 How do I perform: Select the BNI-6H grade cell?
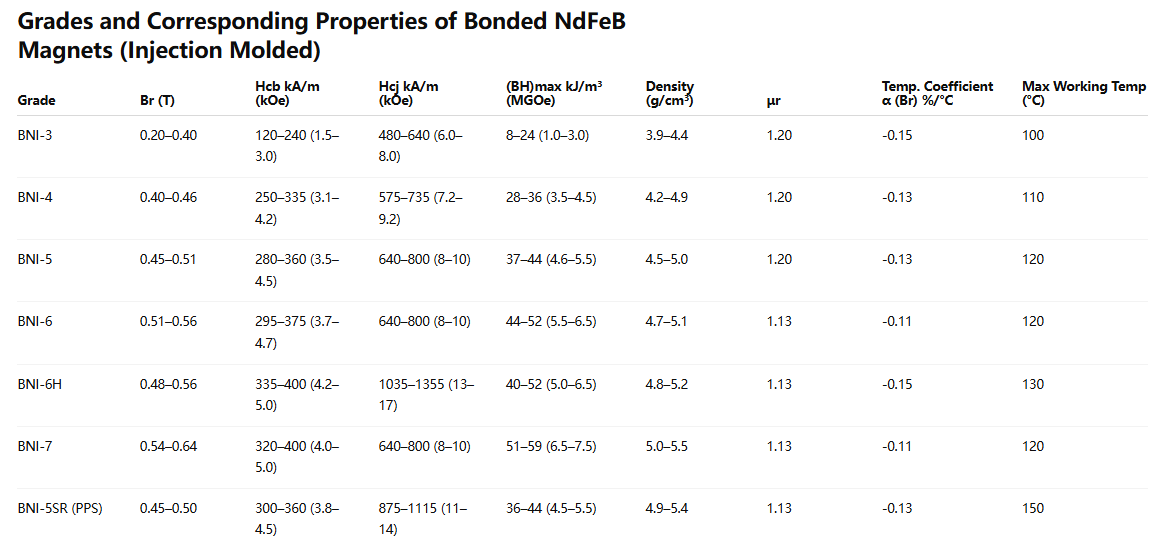[x=39, y=384]
